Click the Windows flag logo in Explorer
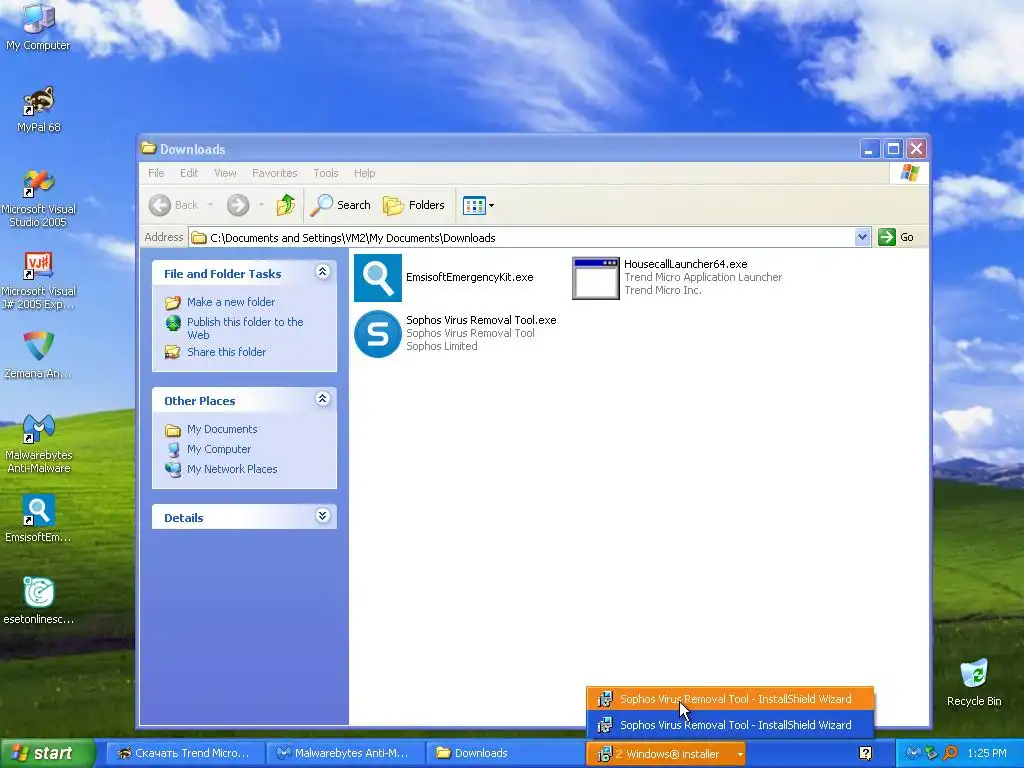Image resolution: width=1024 pixels, height=768 pixels. (909, 173)
